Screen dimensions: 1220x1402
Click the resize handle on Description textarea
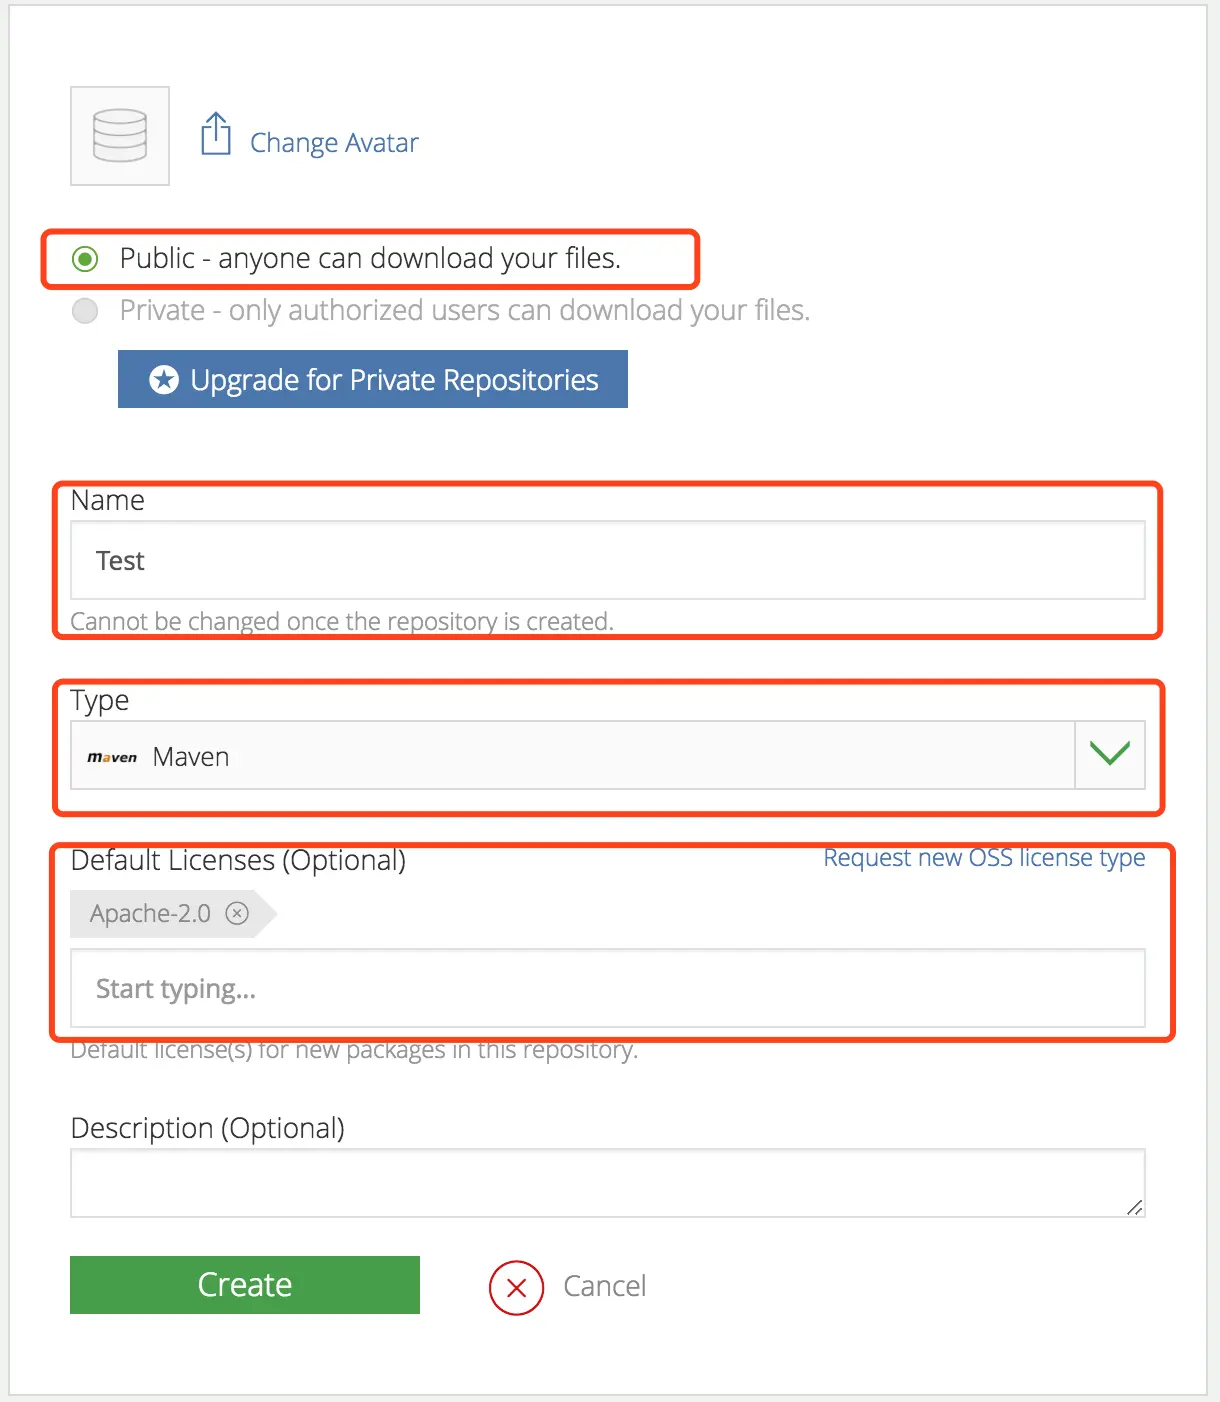click(x=1135, y=1209)
